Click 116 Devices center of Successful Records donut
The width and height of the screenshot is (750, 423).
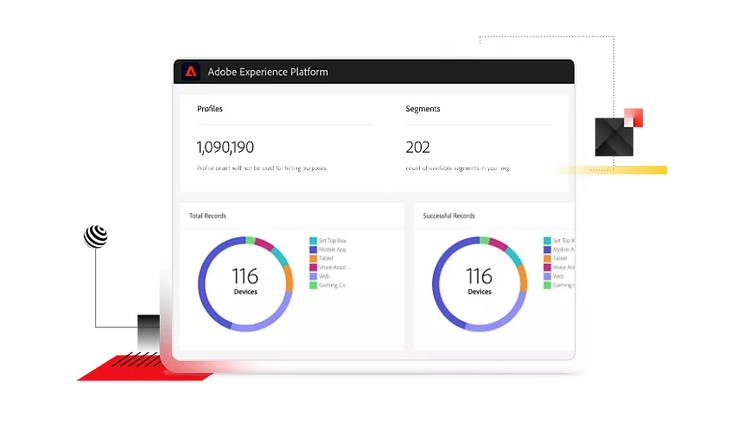click(479, 280)
